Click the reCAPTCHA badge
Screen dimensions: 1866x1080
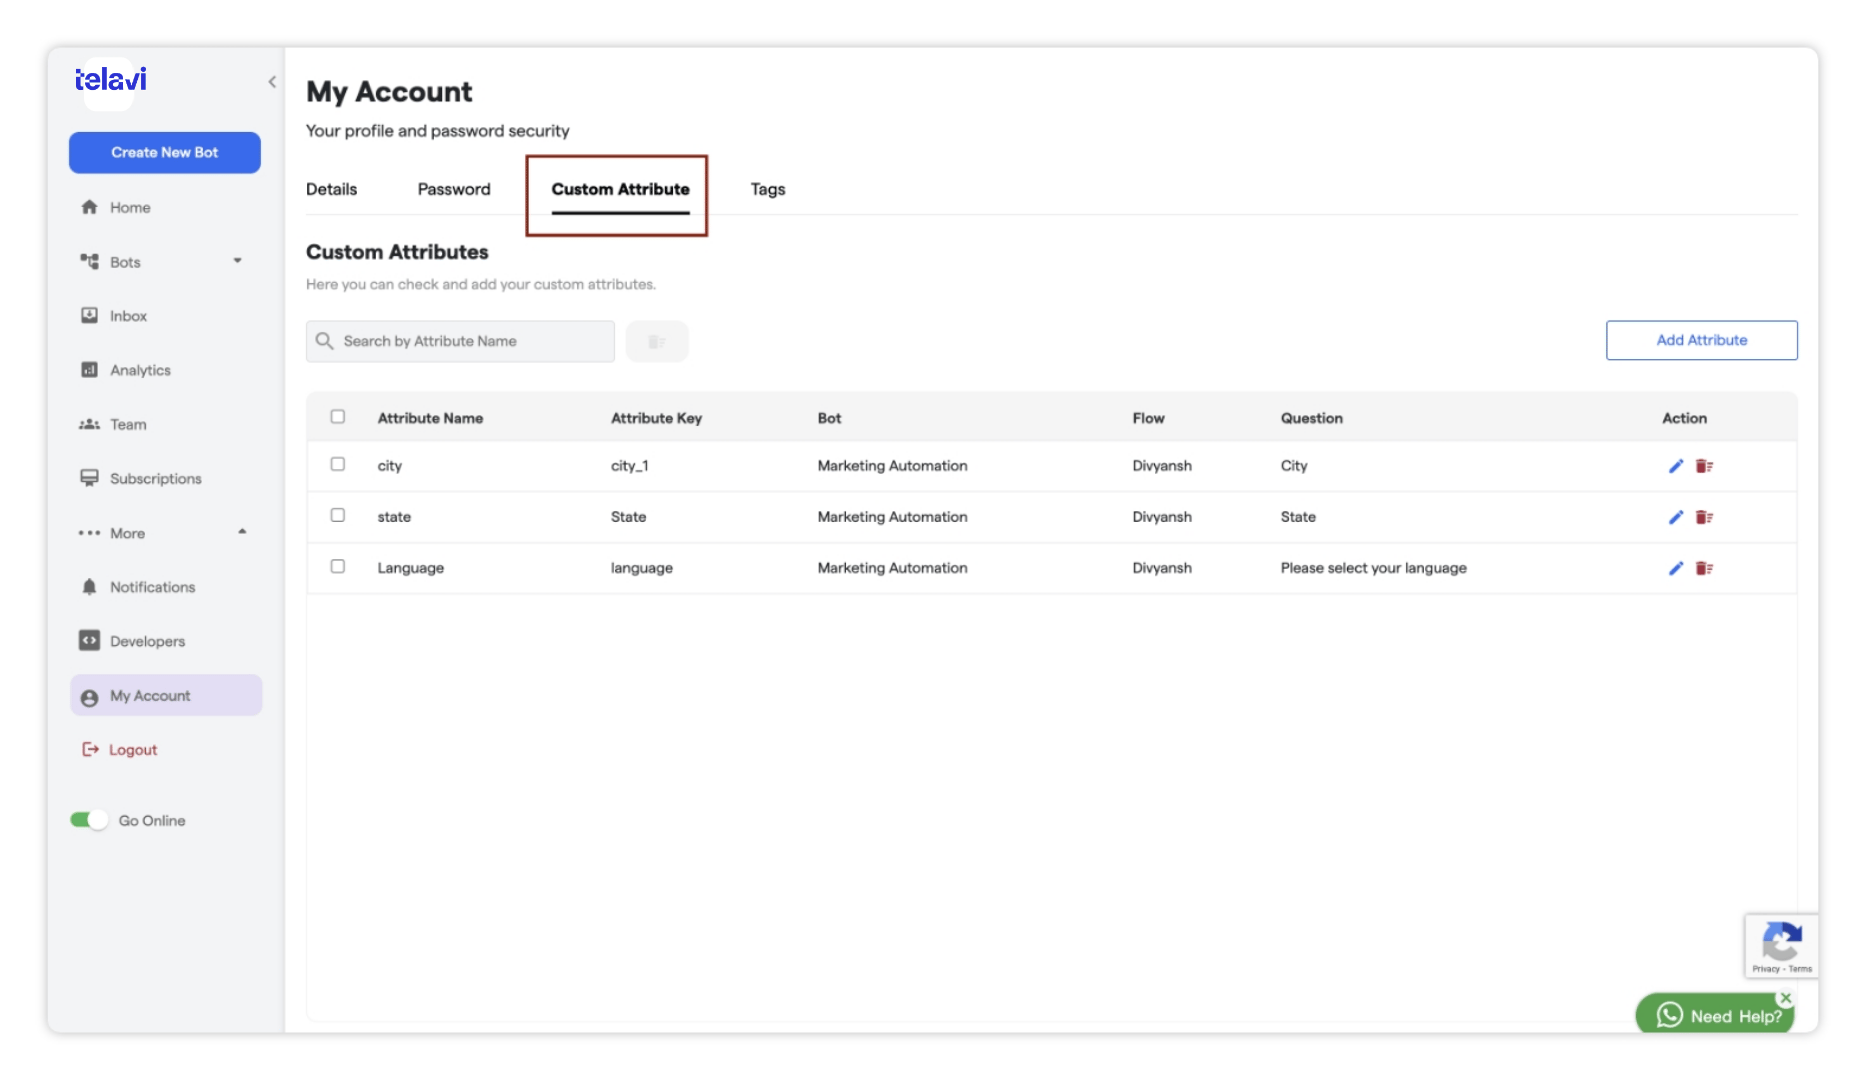tap(1781, 945)
